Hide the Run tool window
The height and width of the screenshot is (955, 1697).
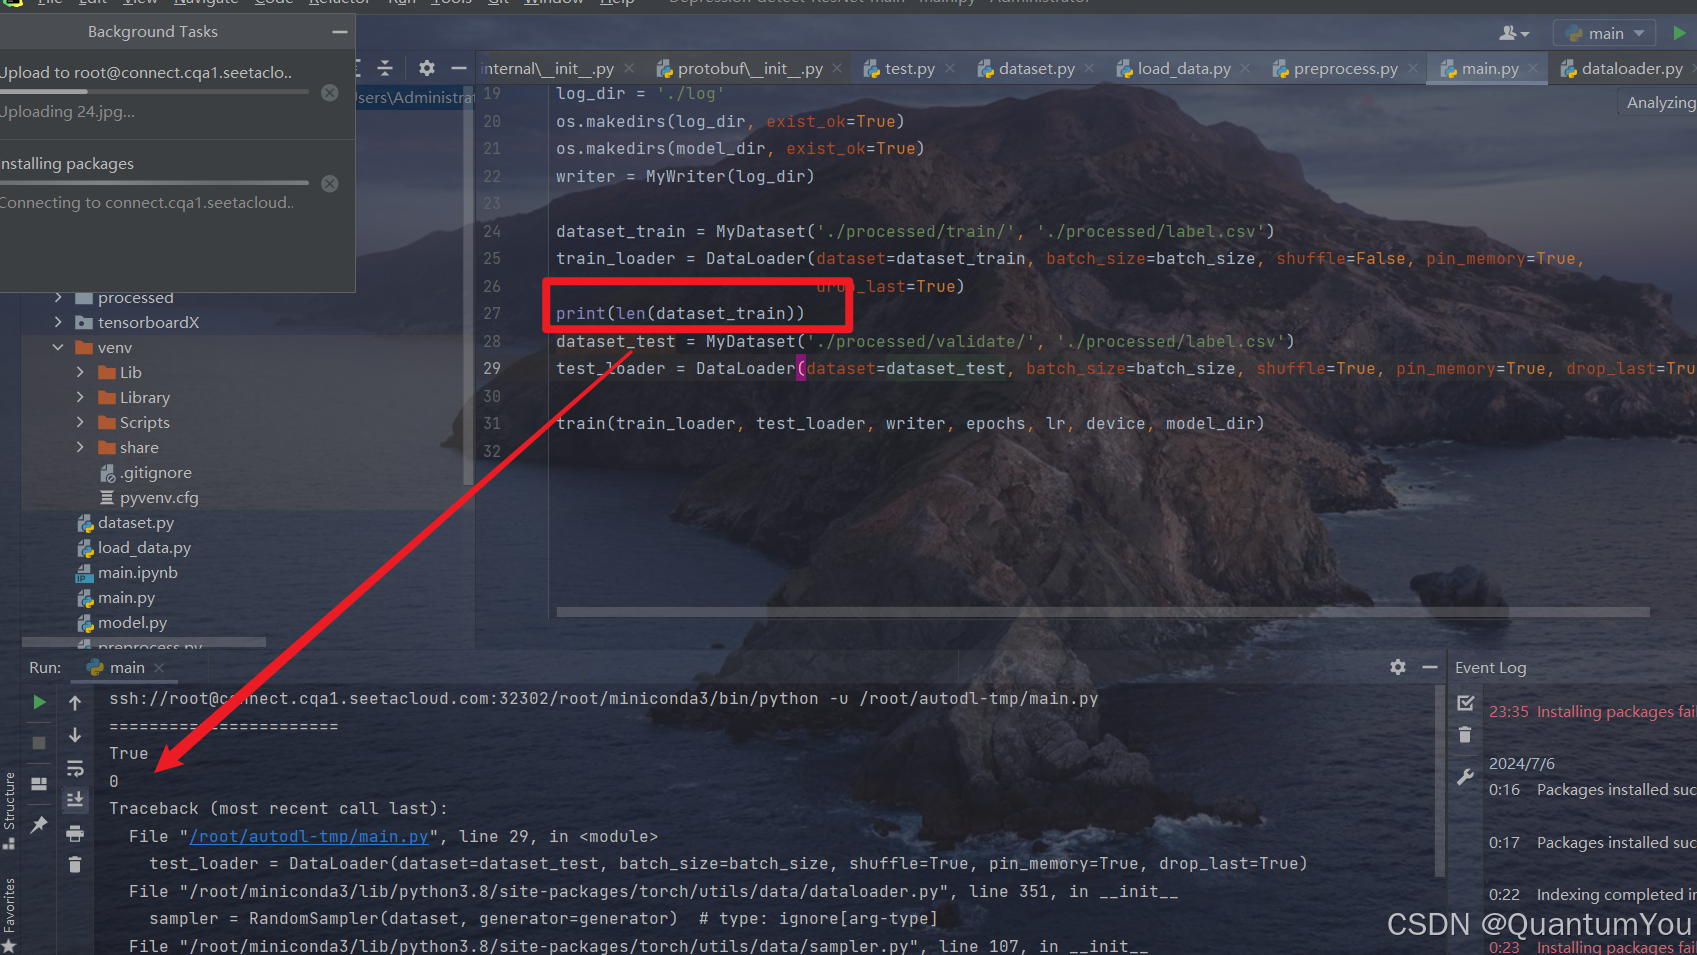(x=1430, y=667)
